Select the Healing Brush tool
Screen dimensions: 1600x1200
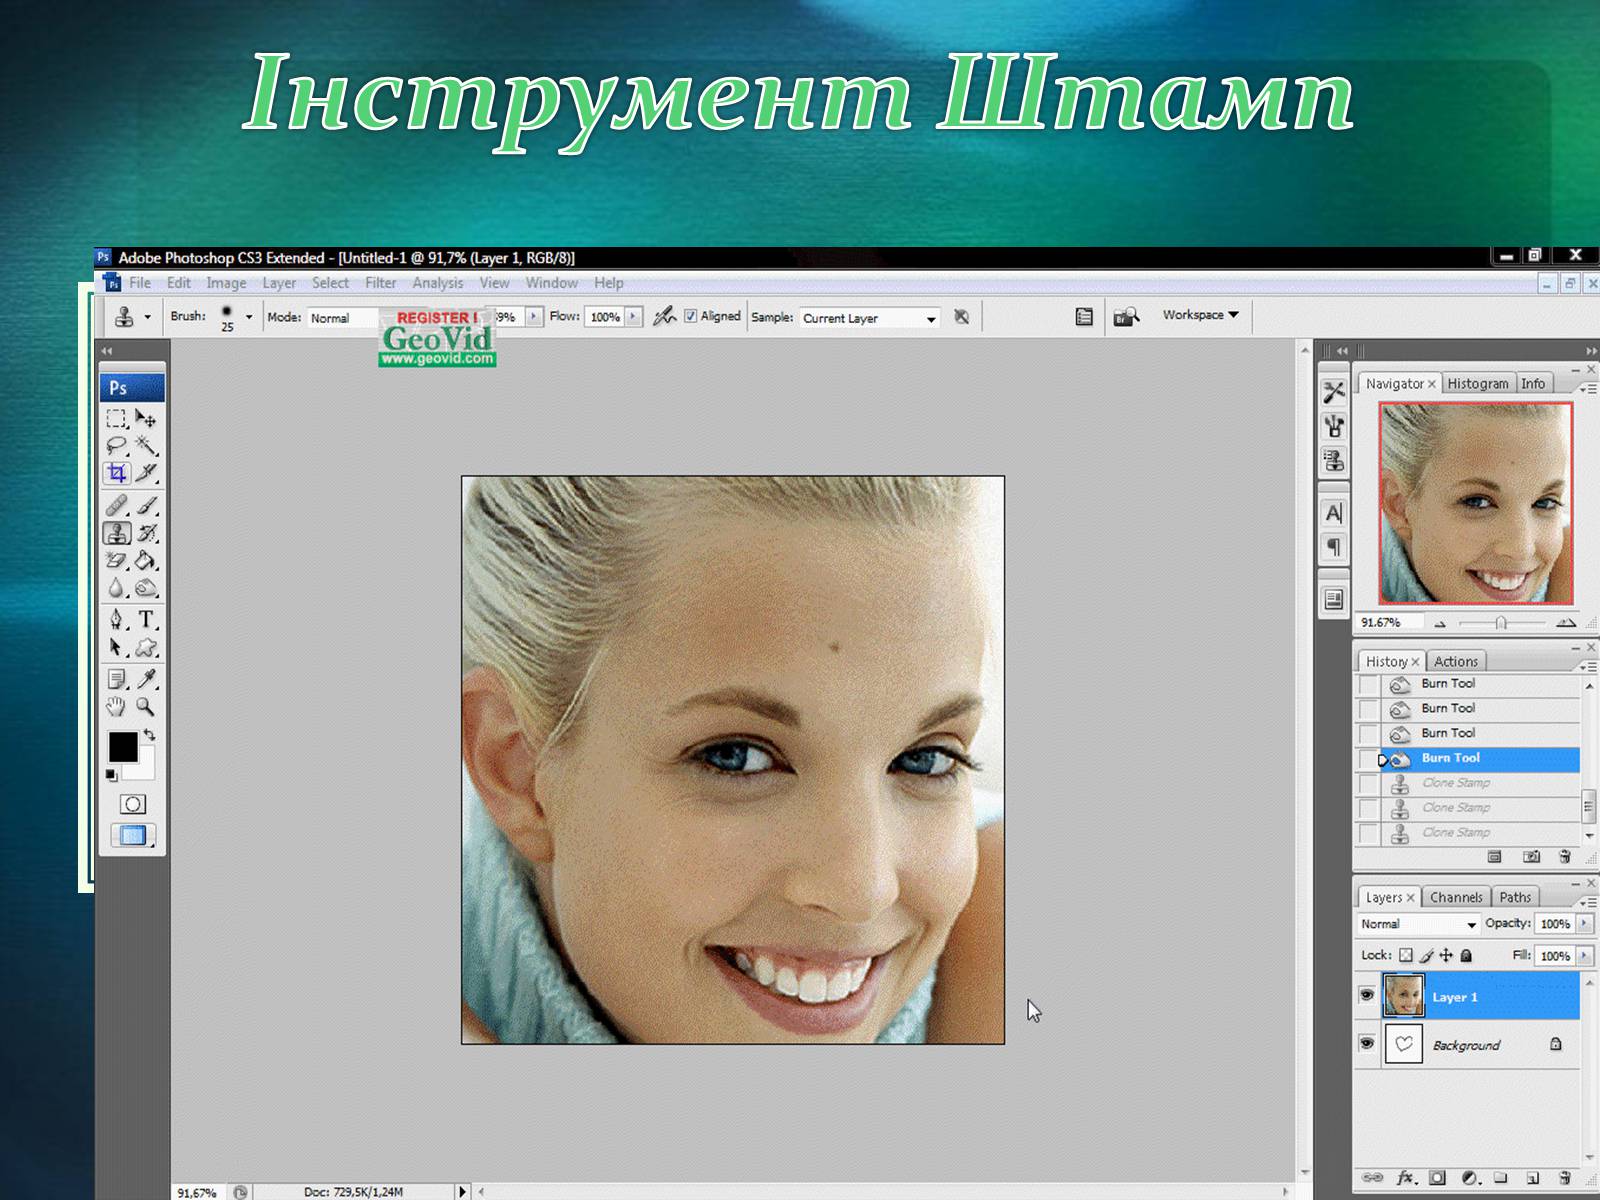pyautogui.click(x=117, y=506)
